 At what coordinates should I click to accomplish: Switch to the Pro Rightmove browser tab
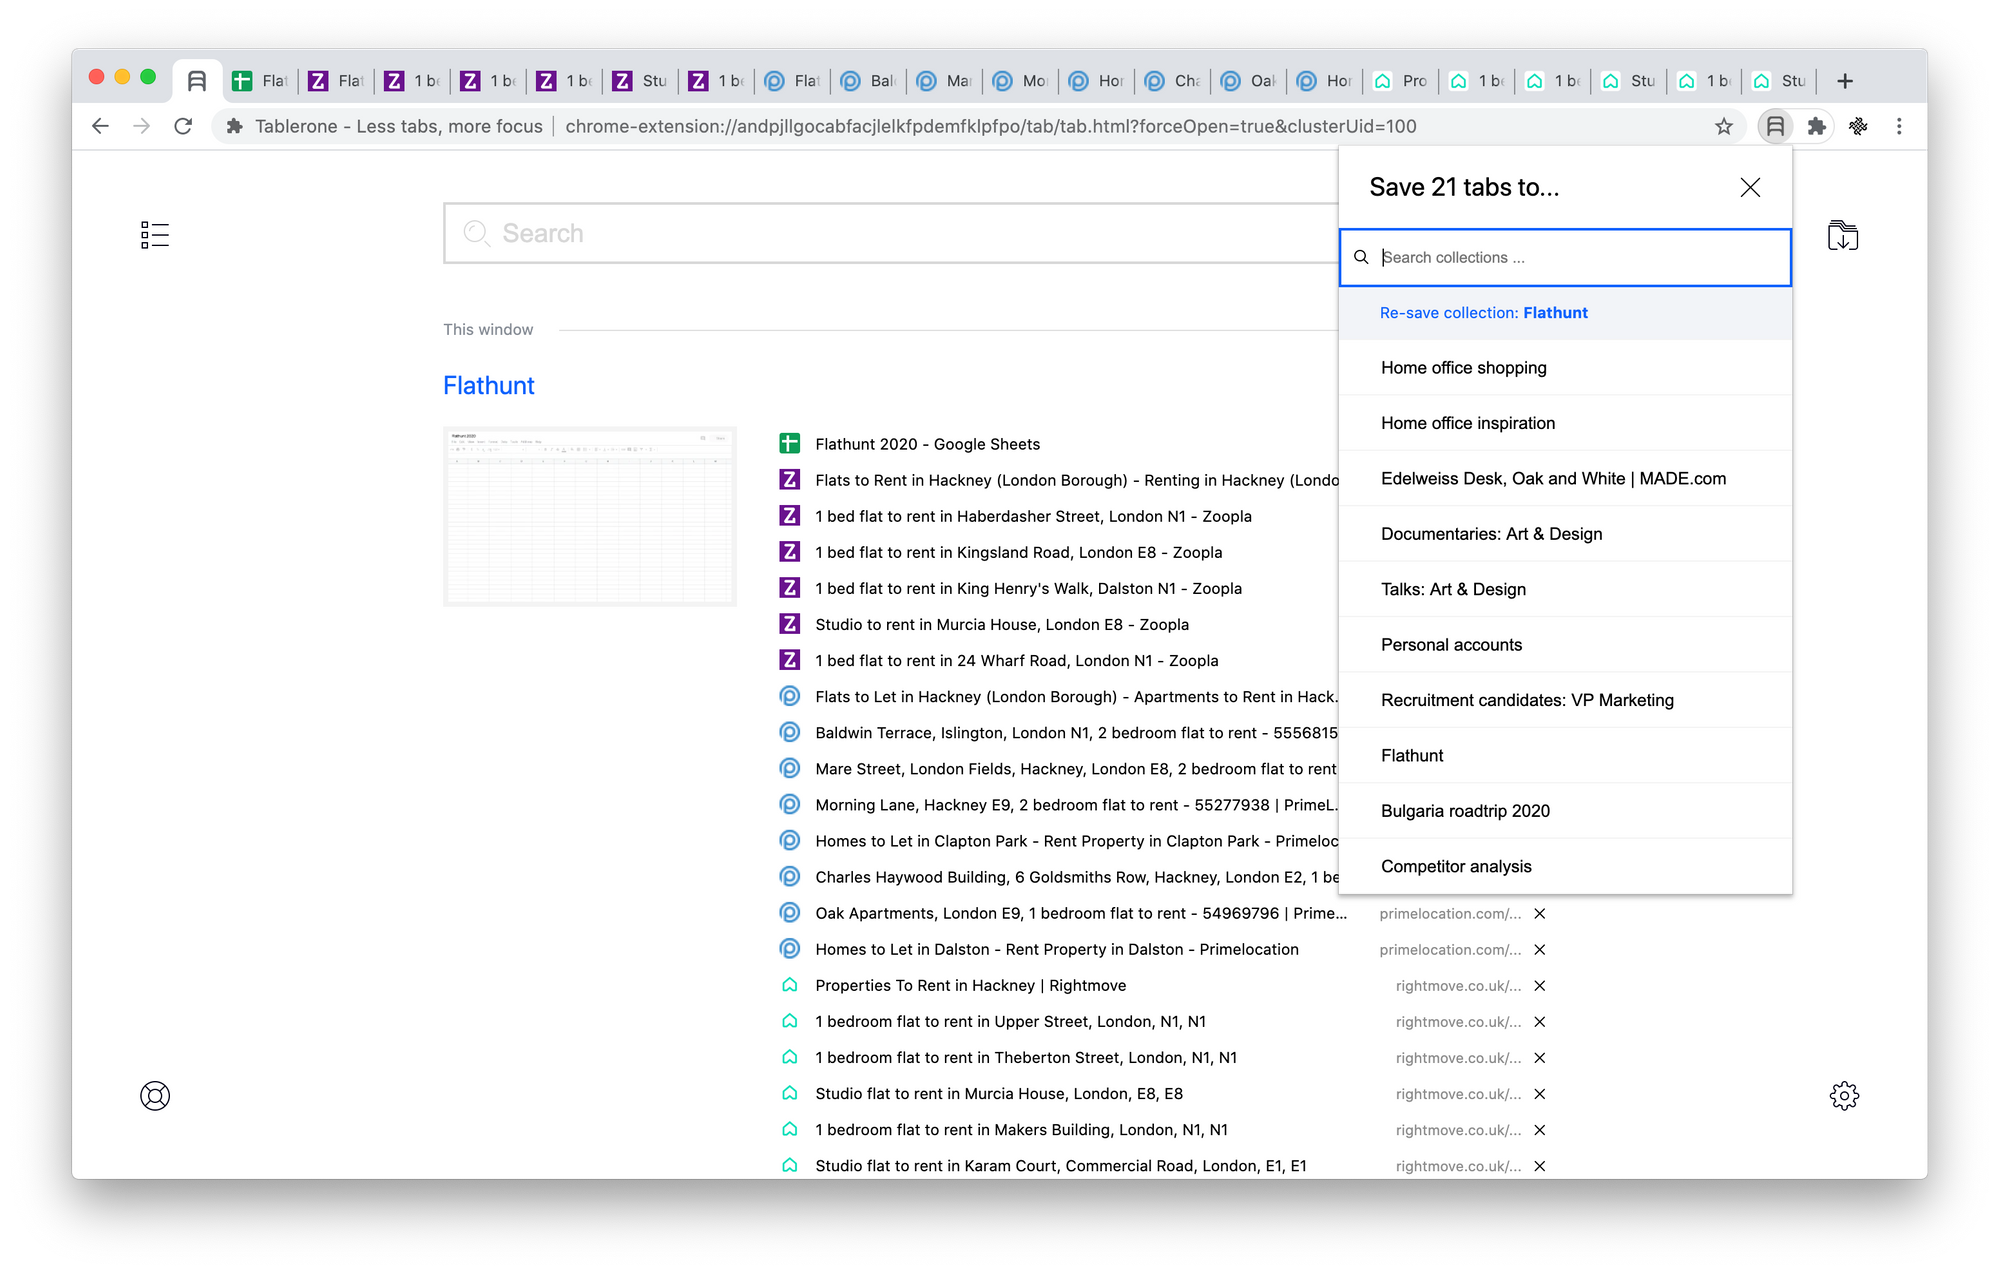tap(1401, 81)
